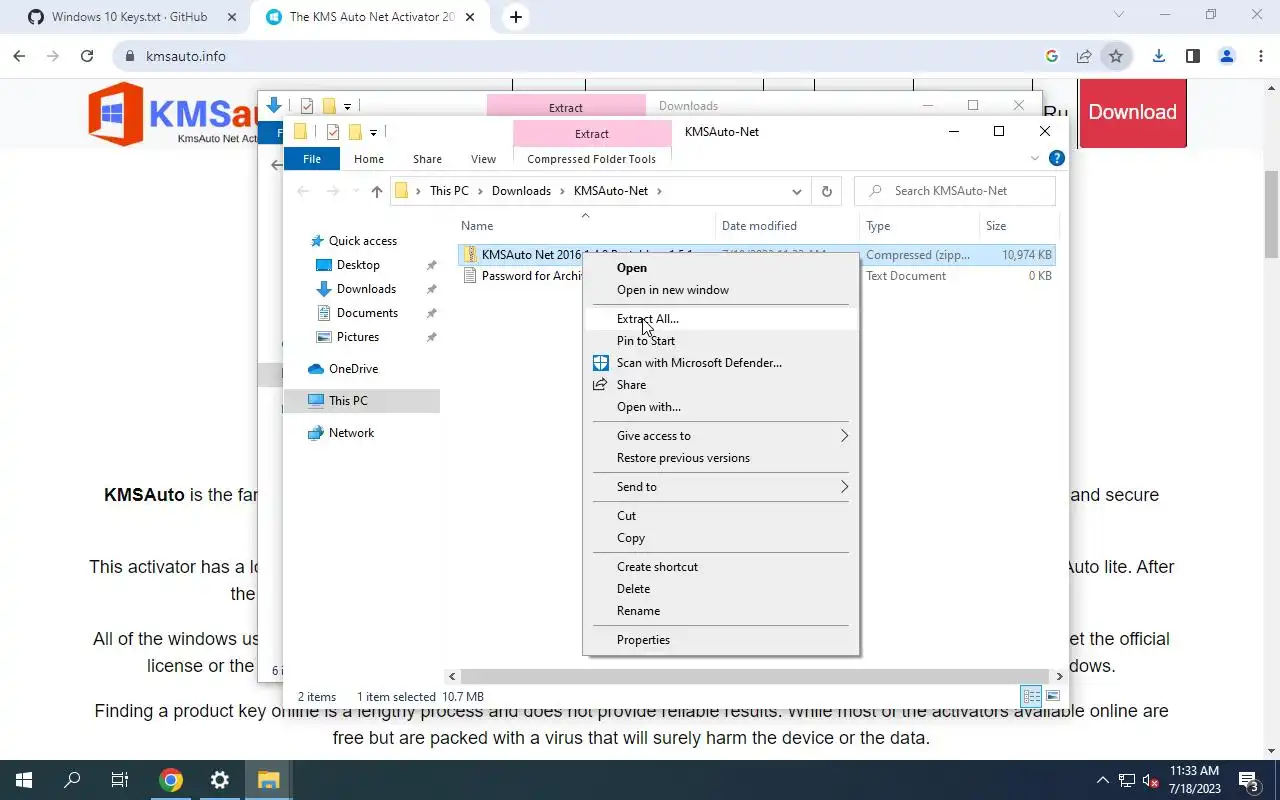Switch to large icons view
1280x800 pixels.
pyautogui.click(x=1052, y=696)
